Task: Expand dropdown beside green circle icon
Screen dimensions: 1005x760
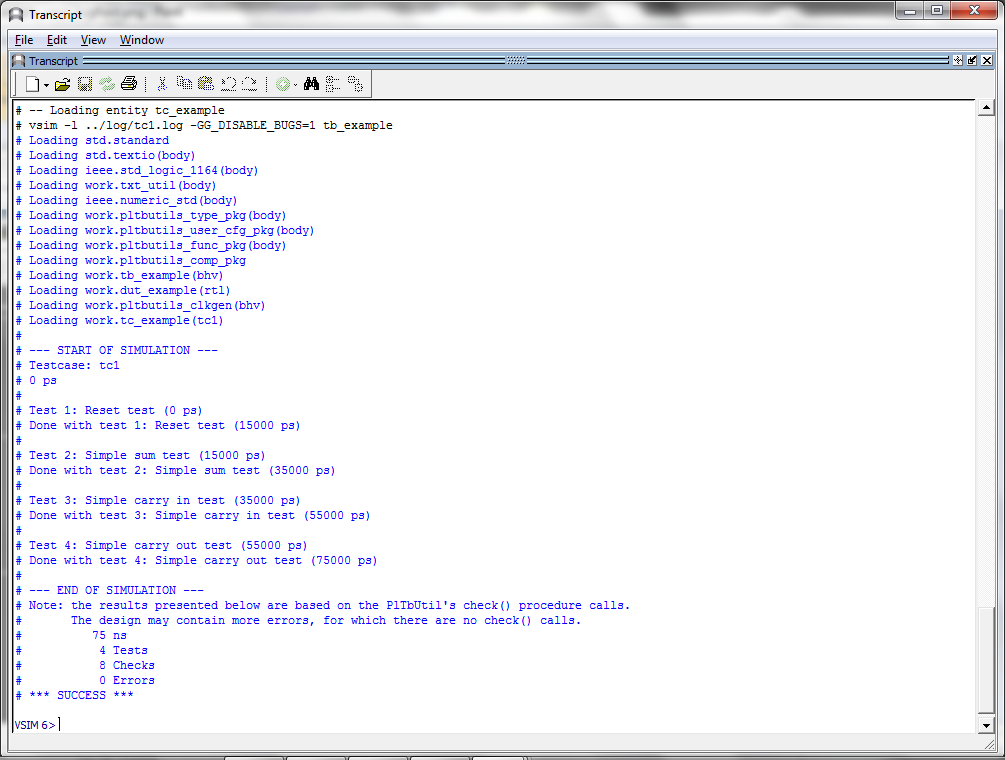Action: 296,85
